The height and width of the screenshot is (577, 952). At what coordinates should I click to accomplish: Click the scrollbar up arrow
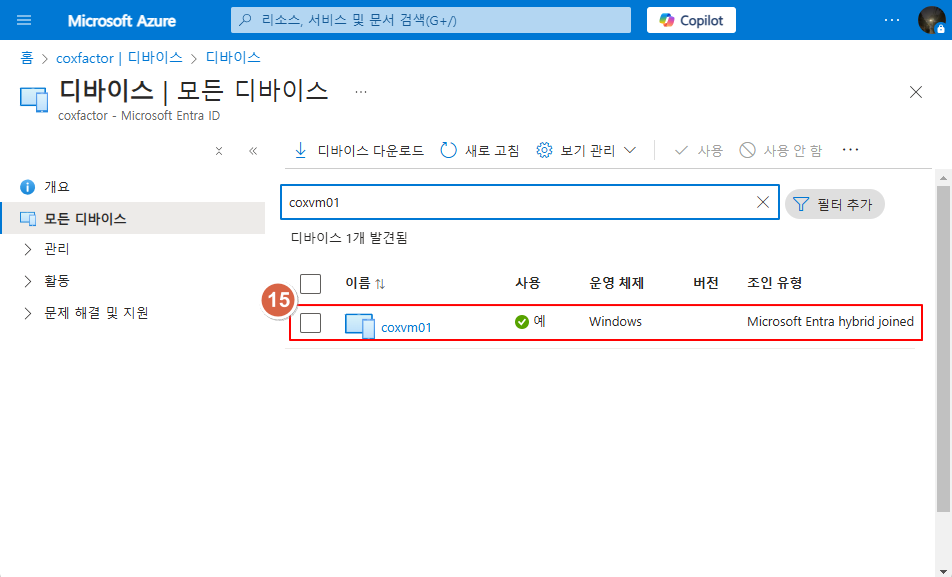[943, 178]
